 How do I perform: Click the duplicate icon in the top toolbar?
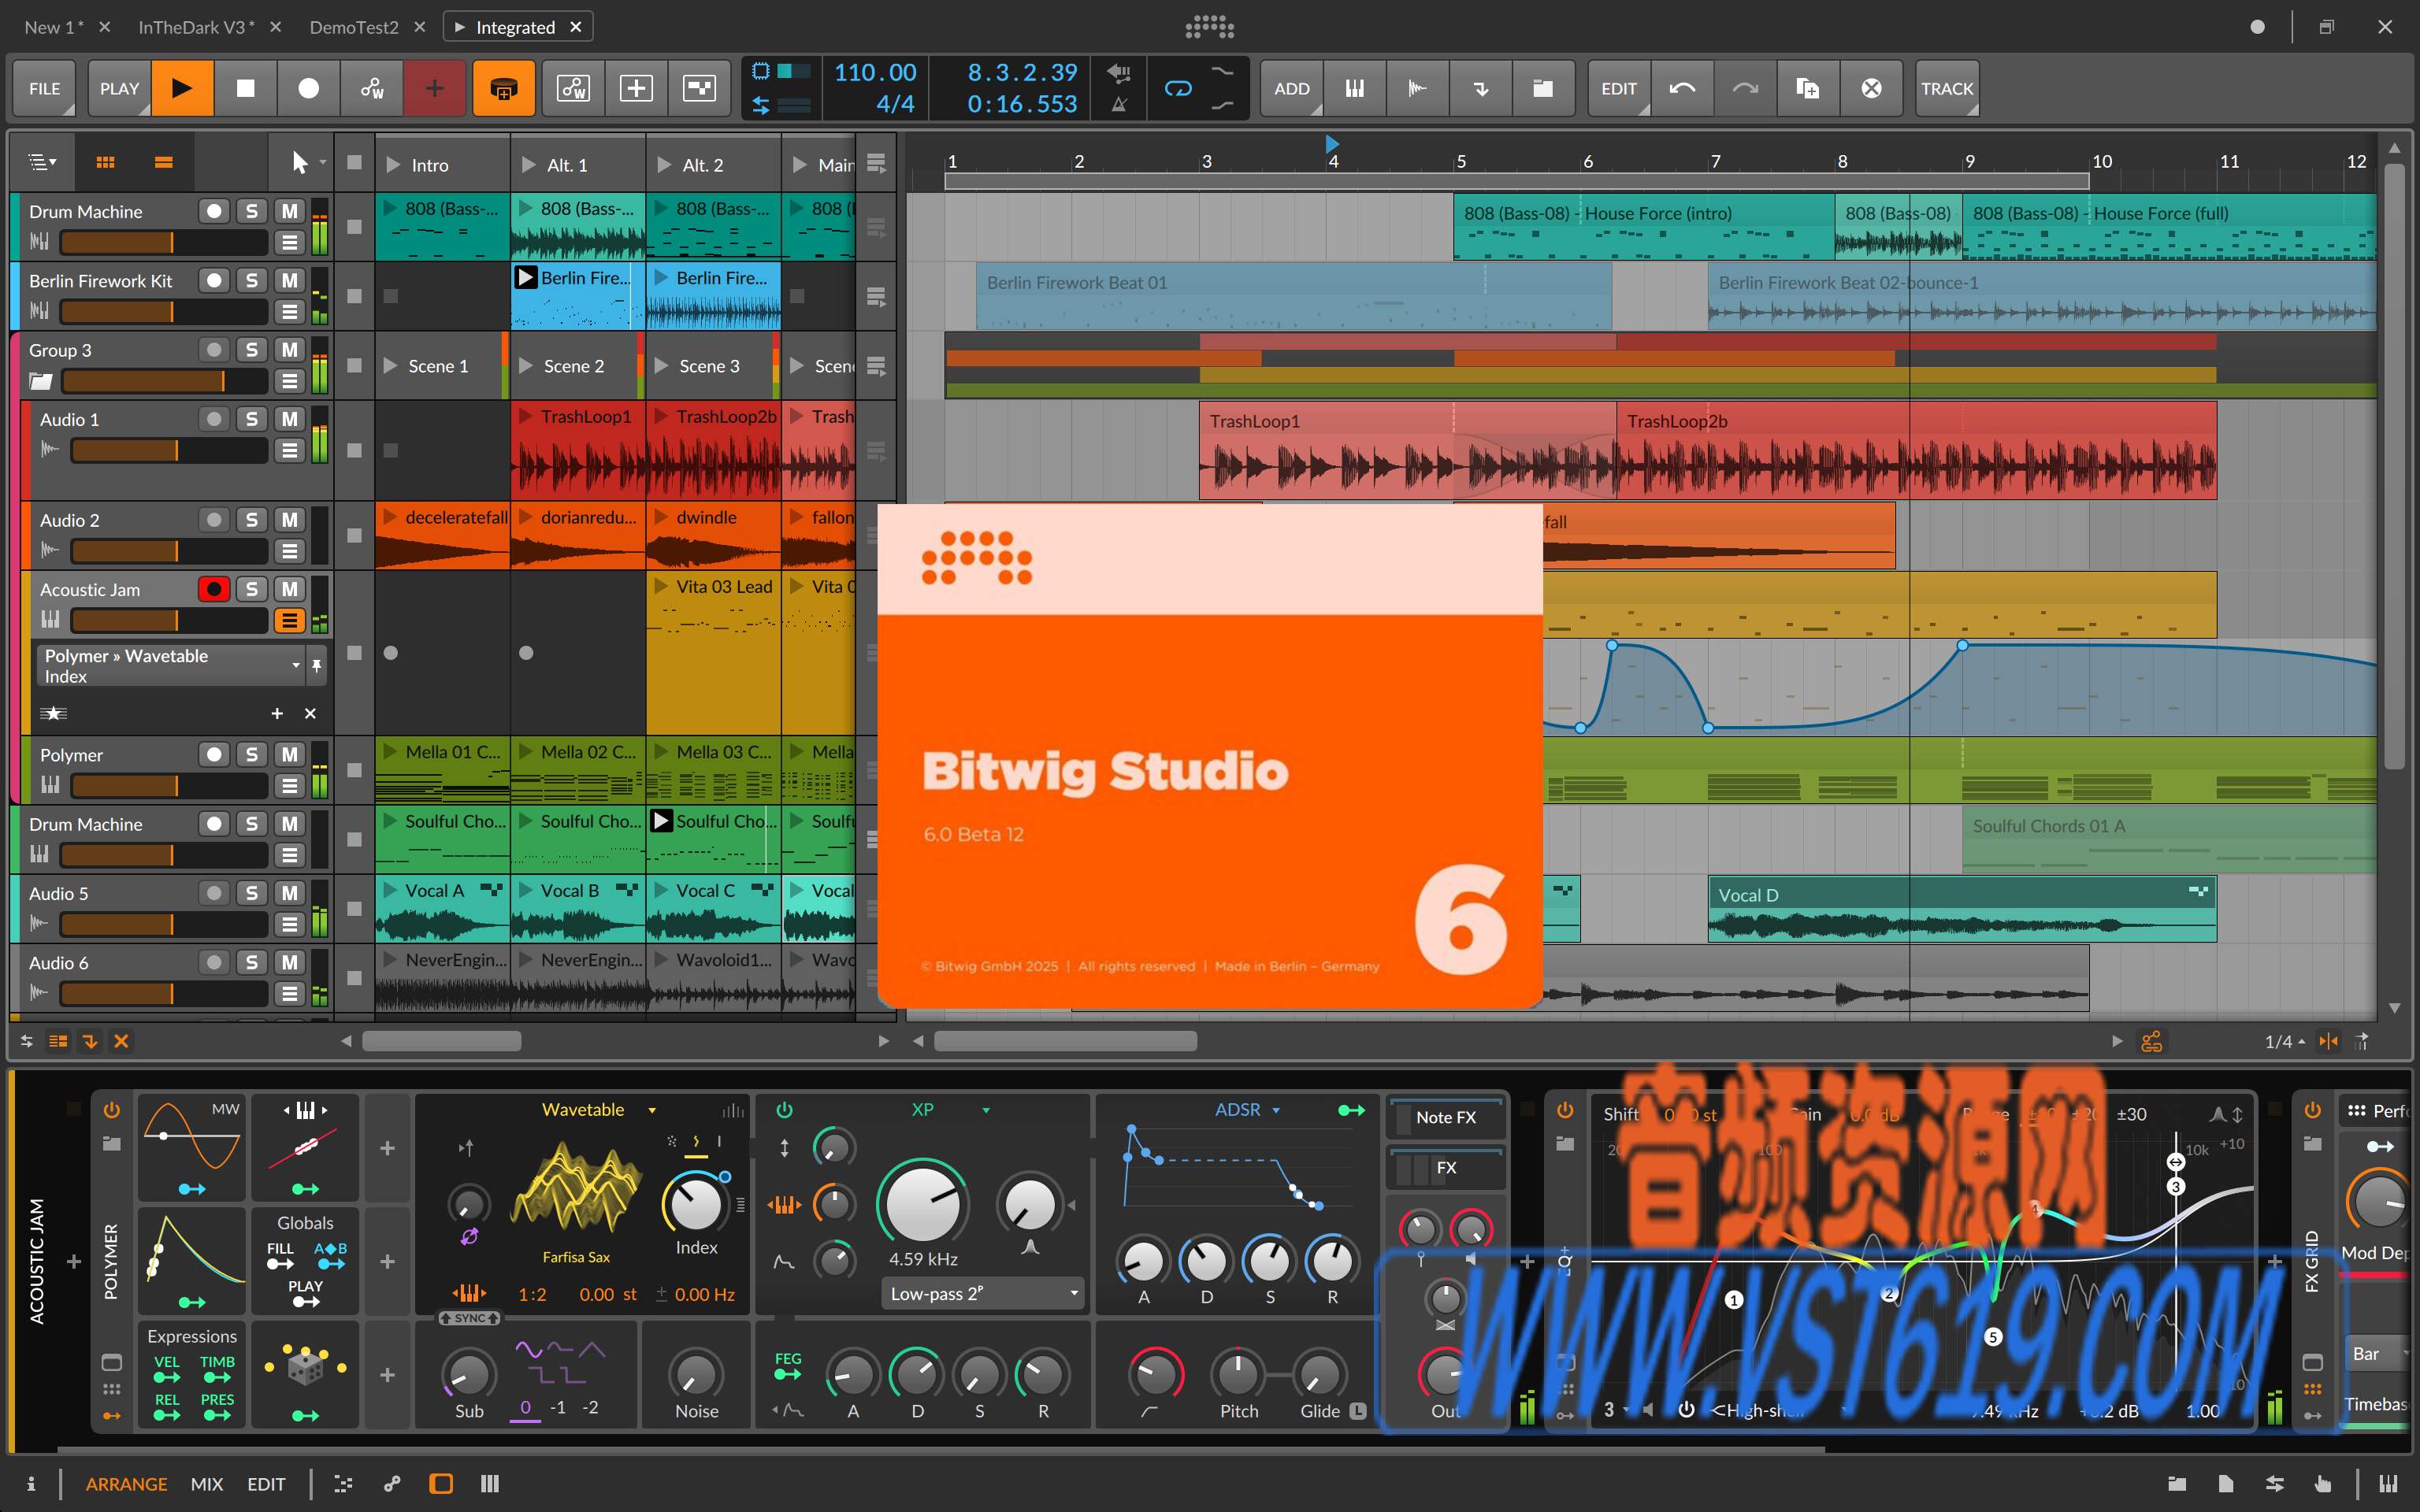point(1807,88)
